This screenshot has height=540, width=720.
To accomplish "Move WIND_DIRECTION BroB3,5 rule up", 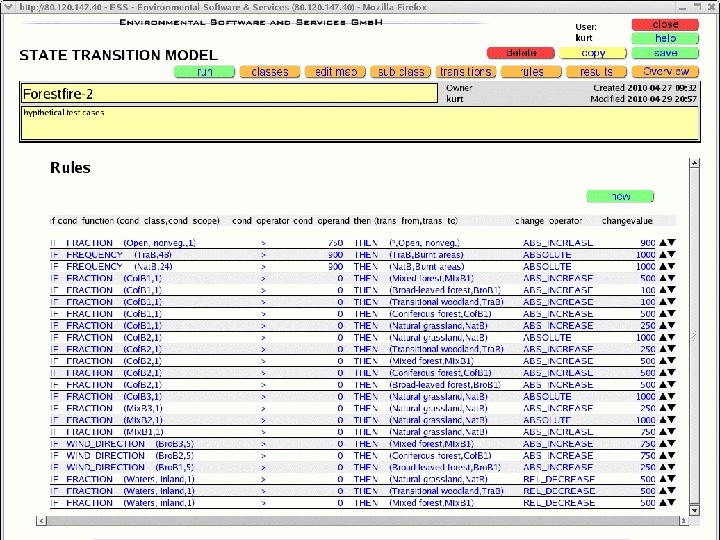I will pos(663,444).
